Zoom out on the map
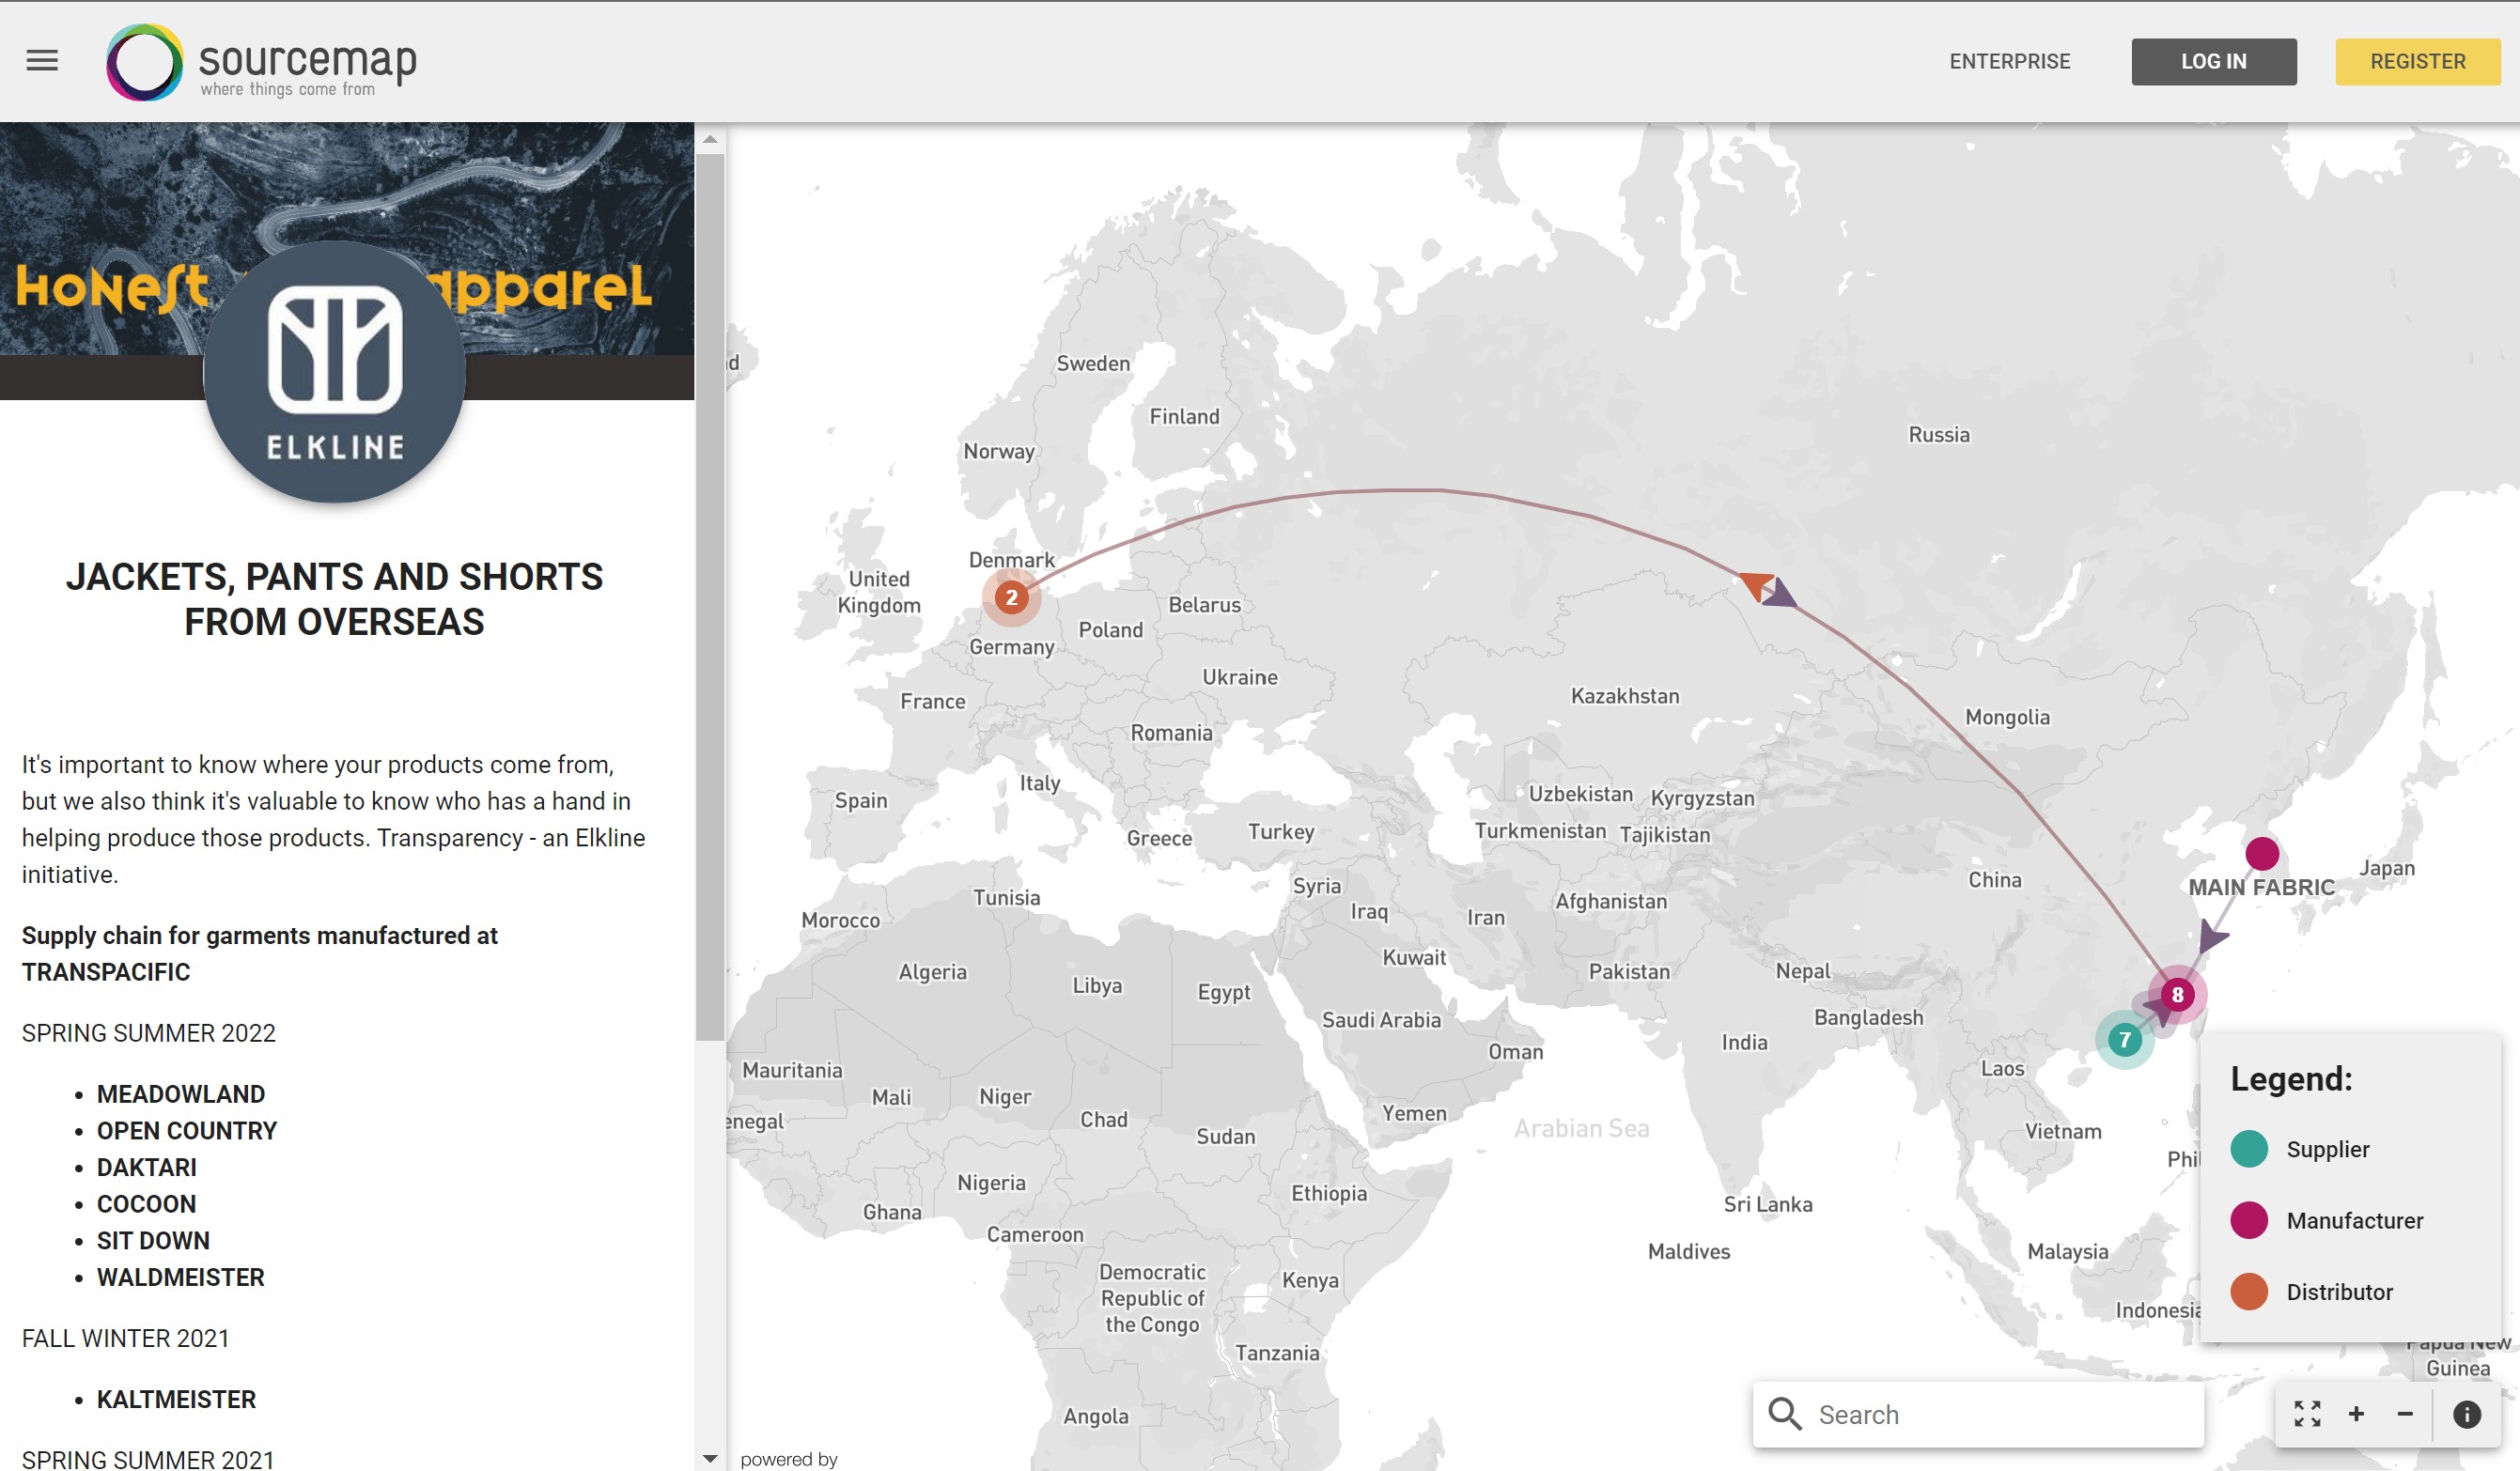 point(2405,1414)
